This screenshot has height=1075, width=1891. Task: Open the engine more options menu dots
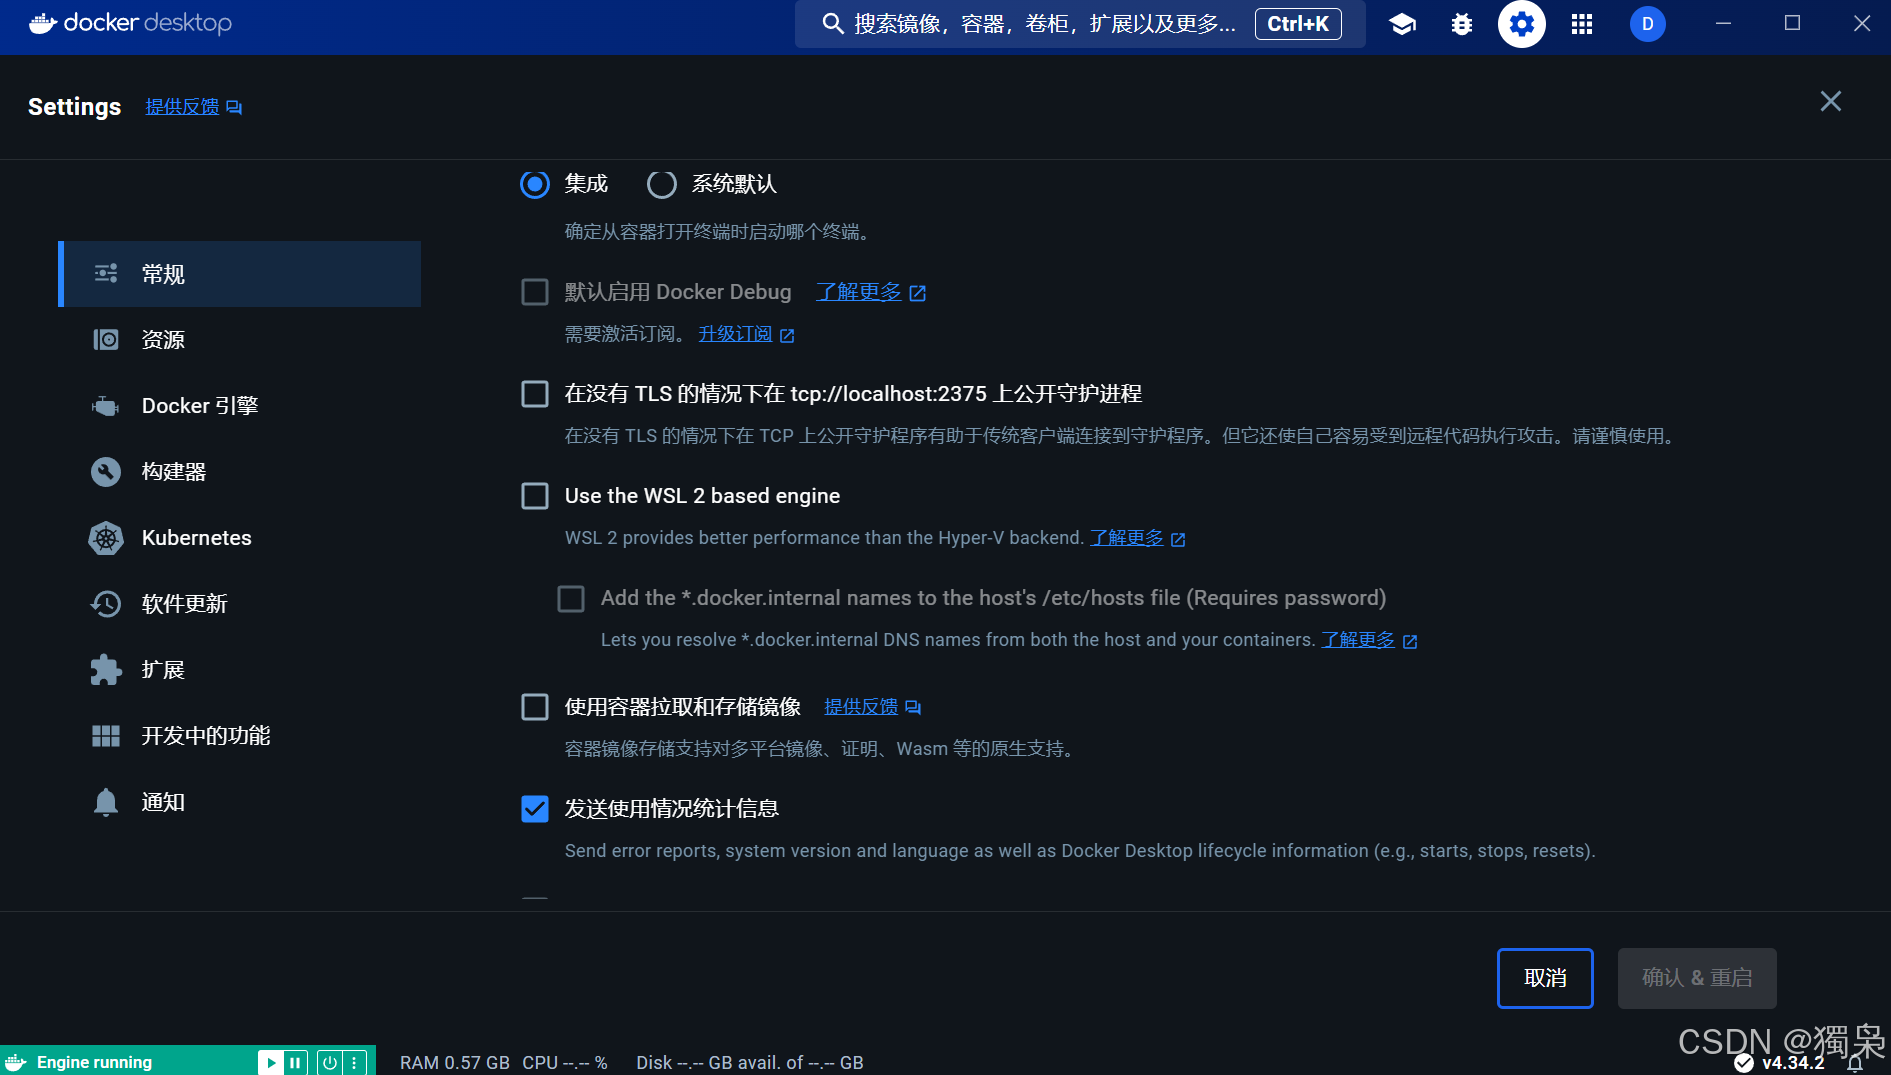(354, 1062)
